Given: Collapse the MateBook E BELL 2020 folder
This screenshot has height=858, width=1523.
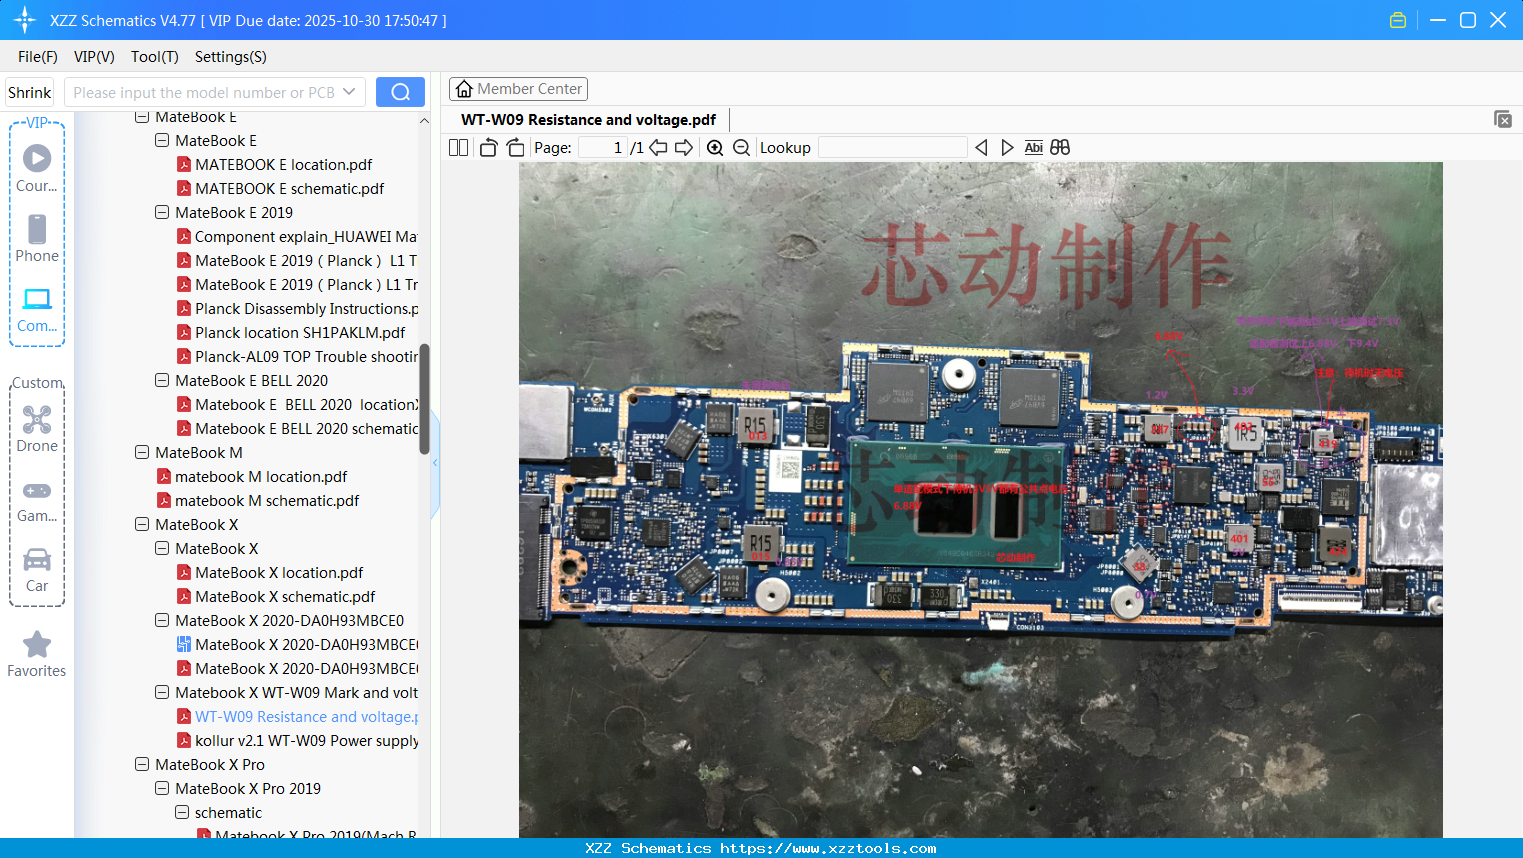Looking at the screenshot, I should point(162,381).
